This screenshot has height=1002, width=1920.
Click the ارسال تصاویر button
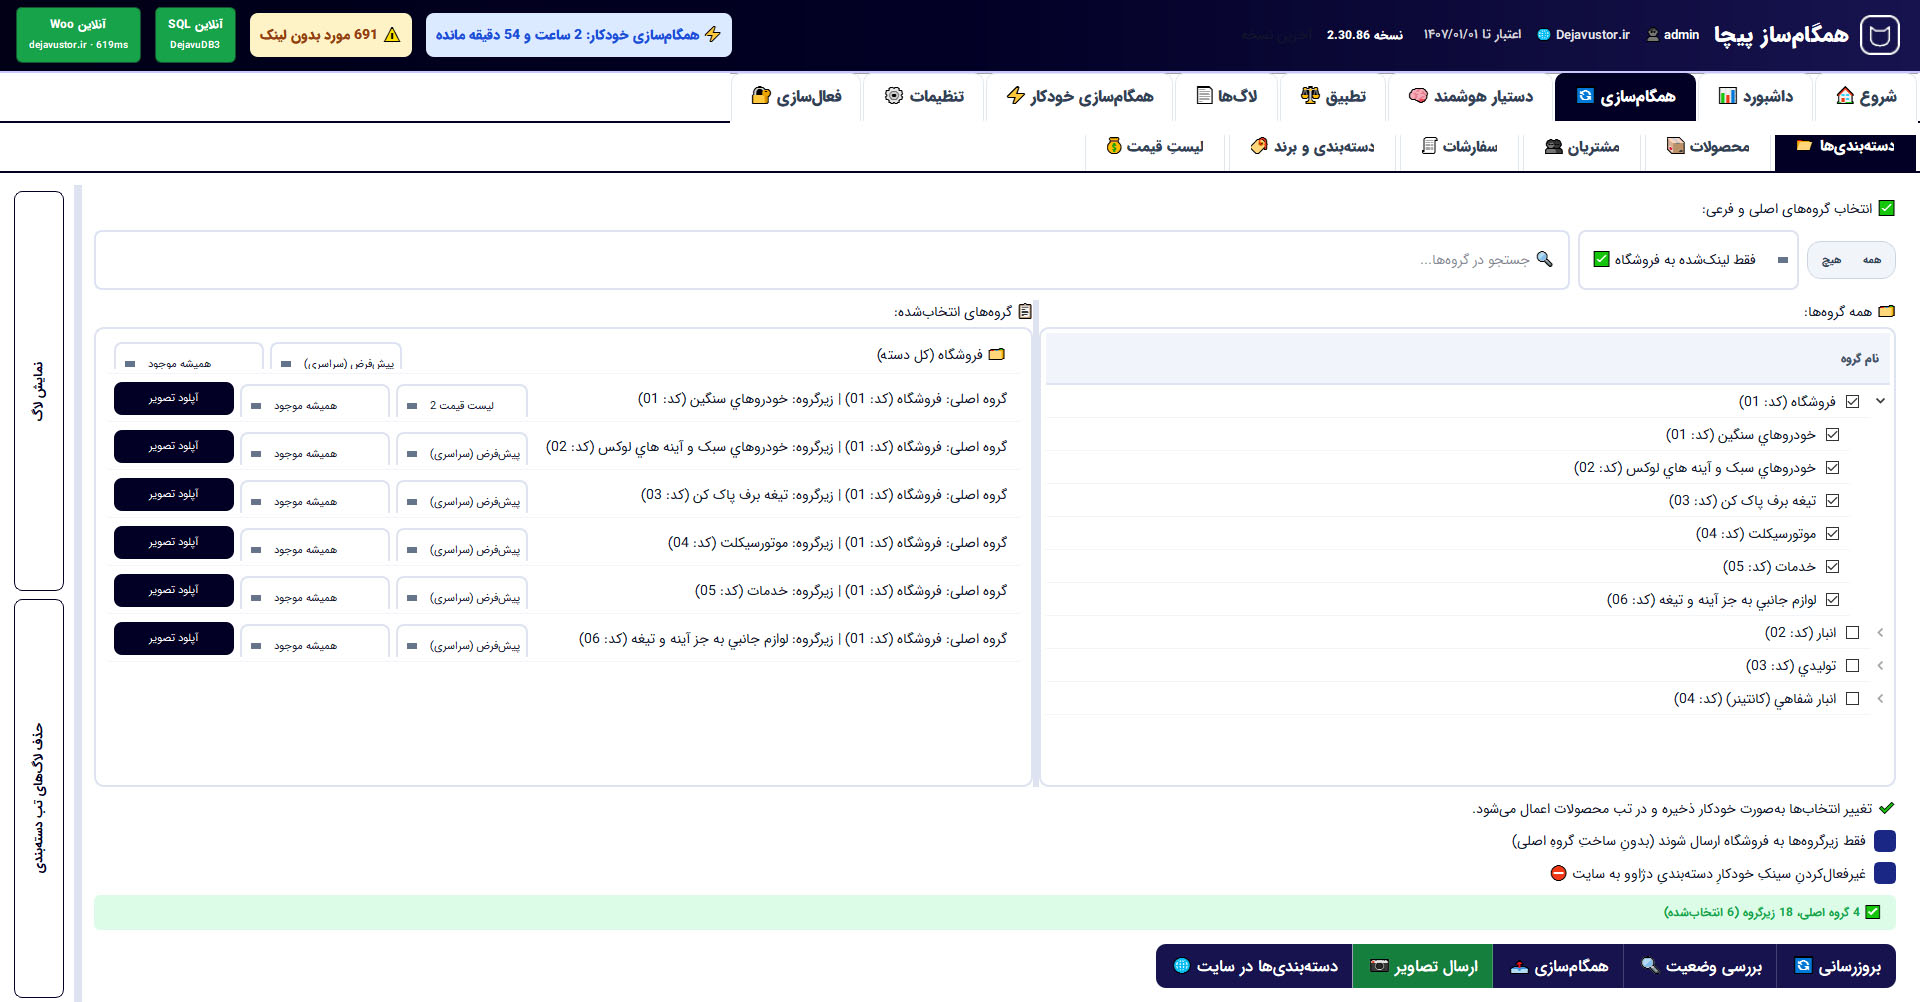(x=1423, y=966)
